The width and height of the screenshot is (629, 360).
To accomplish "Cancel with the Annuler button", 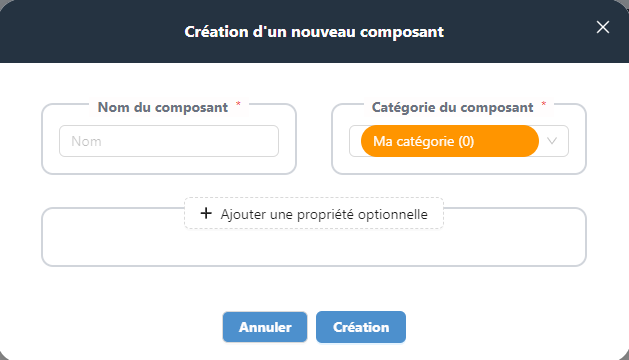I will coord(265,327).
